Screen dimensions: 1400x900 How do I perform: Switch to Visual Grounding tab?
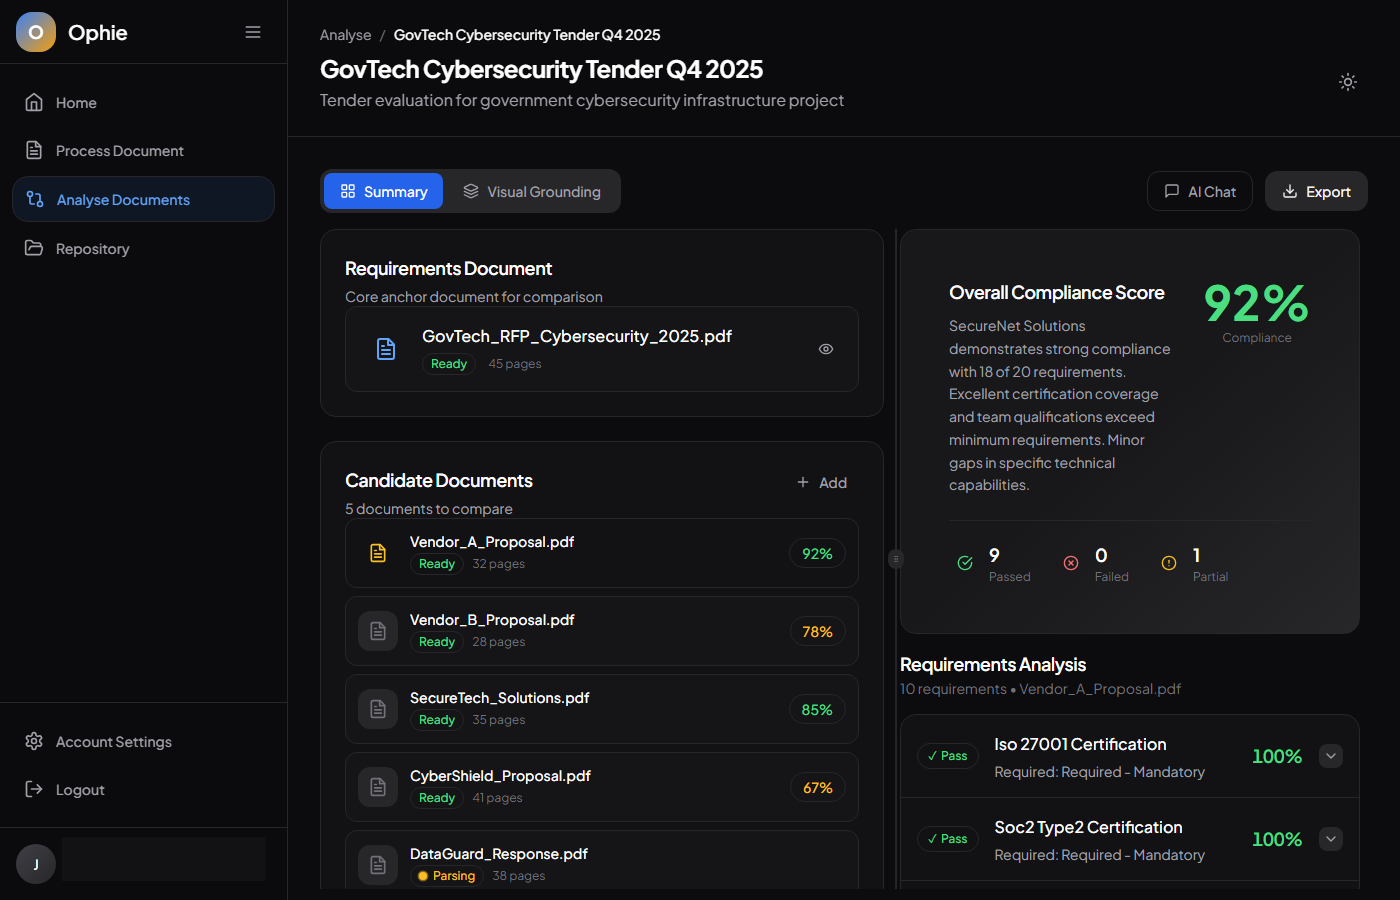point(532,191)
